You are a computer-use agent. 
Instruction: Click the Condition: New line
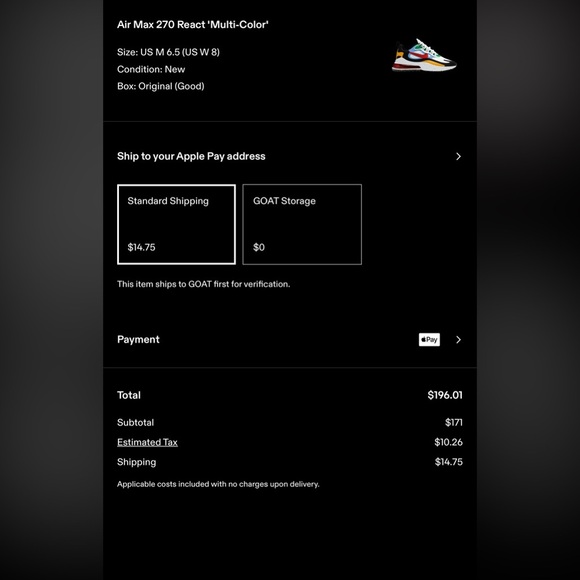pyautogui.click(x=151, y=69)
